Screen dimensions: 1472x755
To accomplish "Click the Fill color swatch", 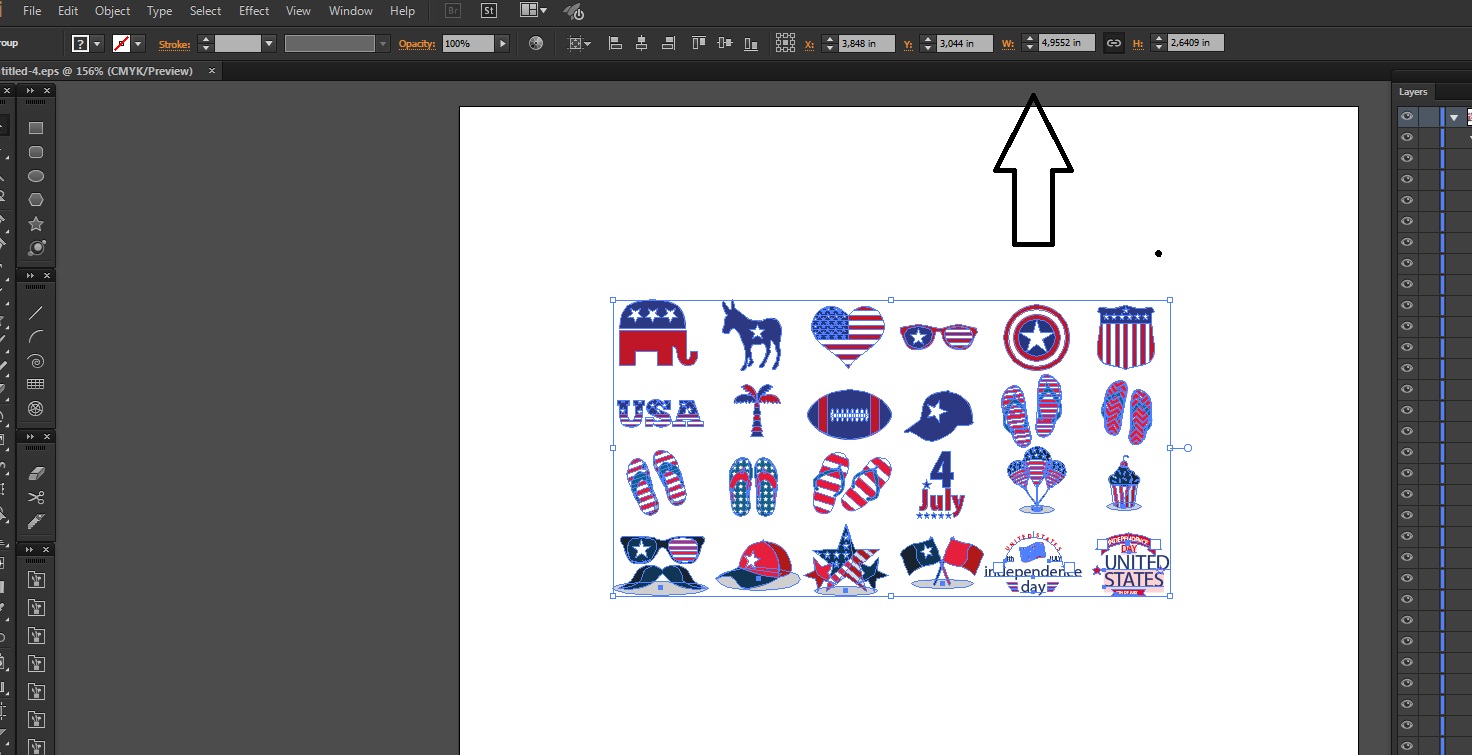I will click(81, 43).
